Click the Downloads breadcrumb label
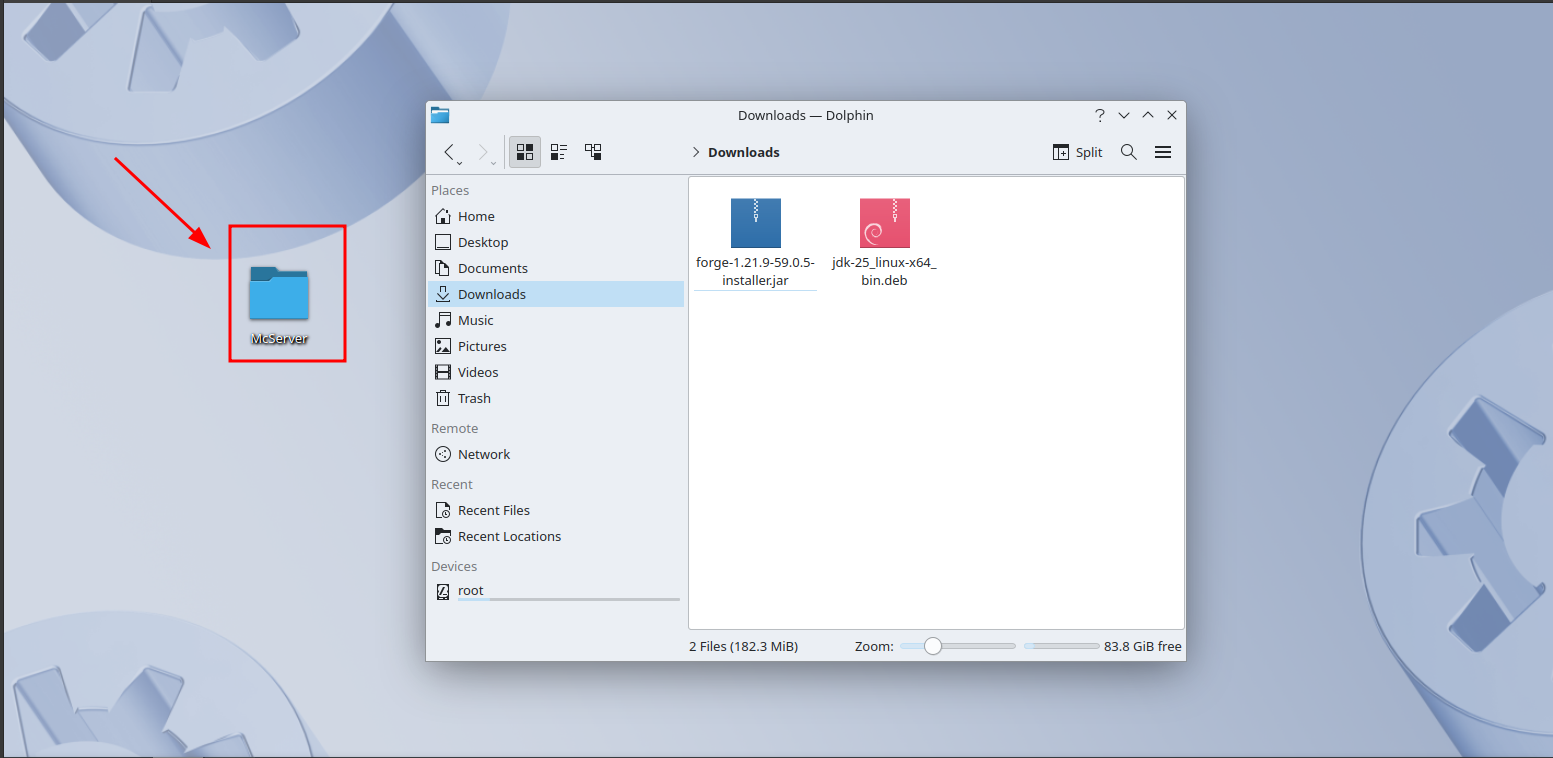This screenshot has width=1553, height=758. 743,153
